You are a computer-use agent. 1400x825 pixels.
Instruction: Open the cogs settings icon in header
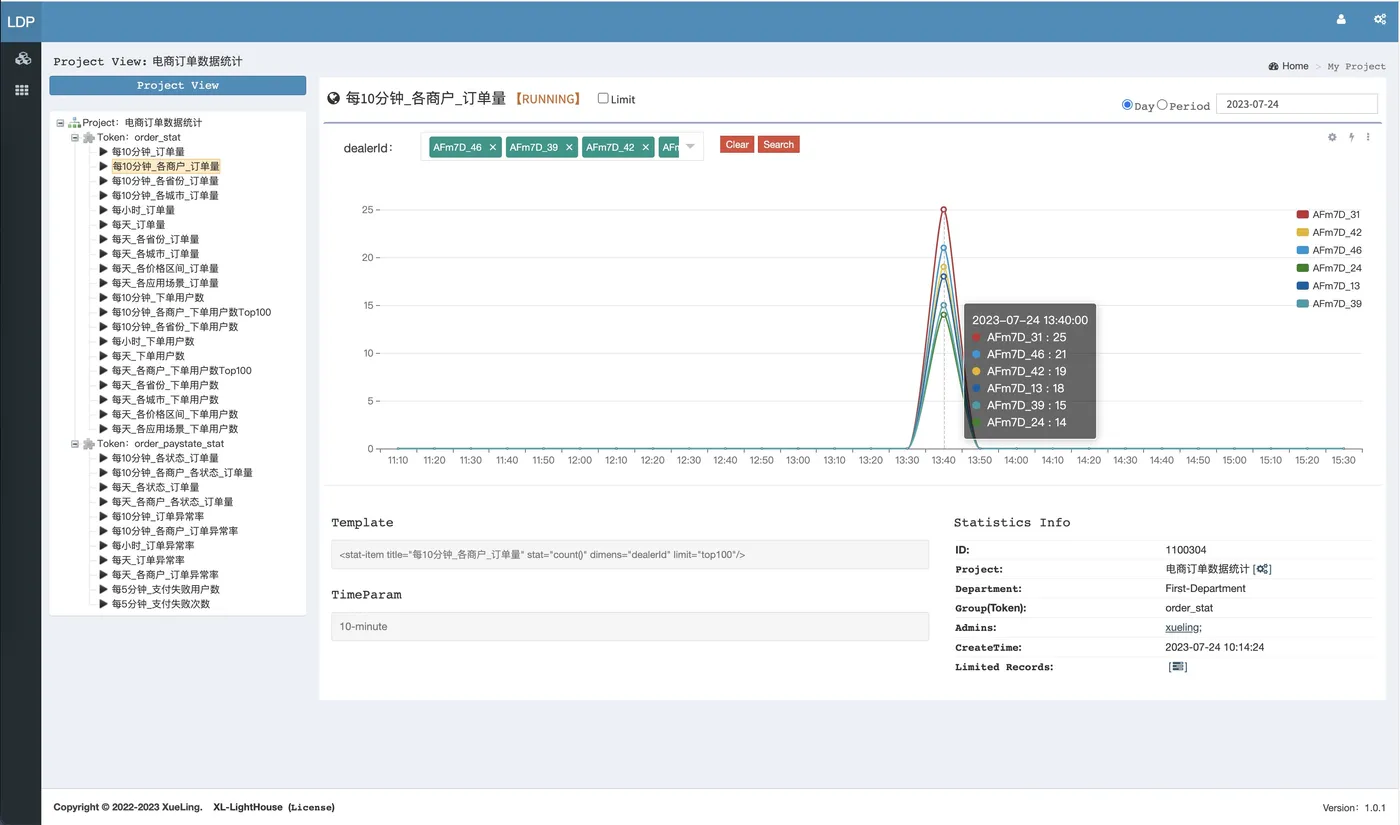(1380, 19)
